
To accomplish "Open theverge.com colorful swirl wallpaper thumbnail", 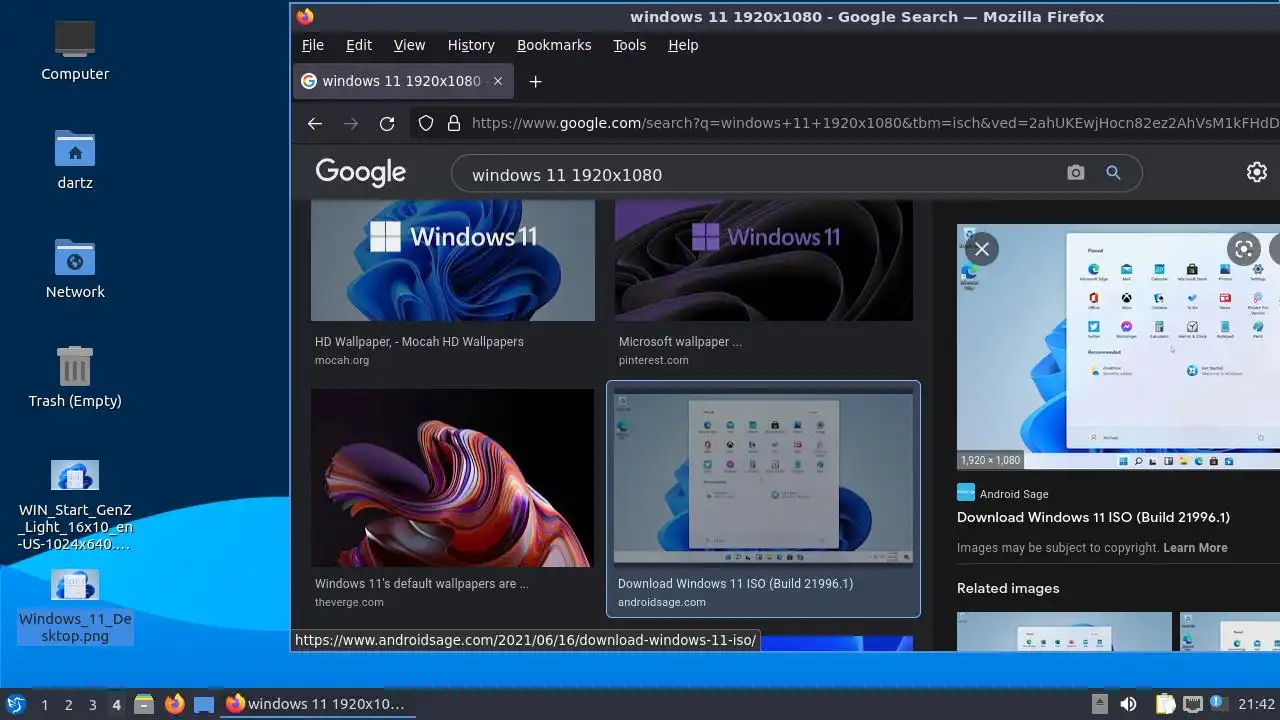I will pos(453,478).
